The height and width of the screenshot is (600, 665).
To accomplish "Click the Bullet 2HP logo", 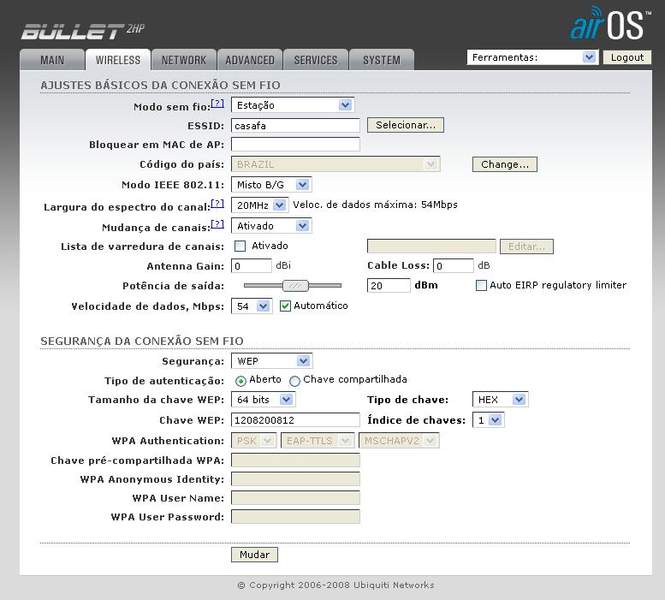I will (83, 31).
